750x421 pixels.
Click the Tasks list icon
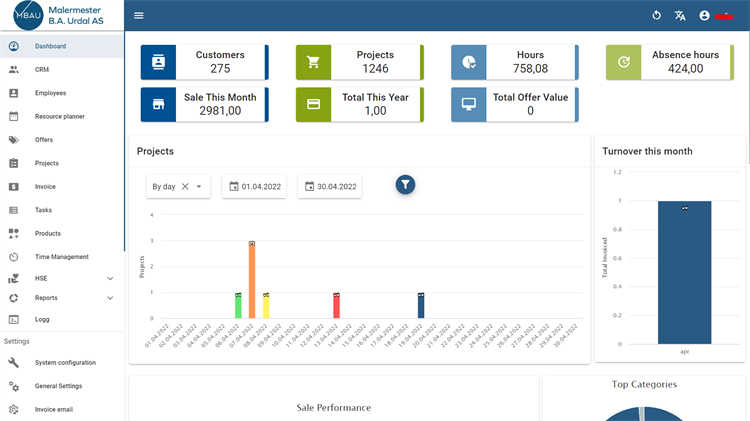pos(14,210)
